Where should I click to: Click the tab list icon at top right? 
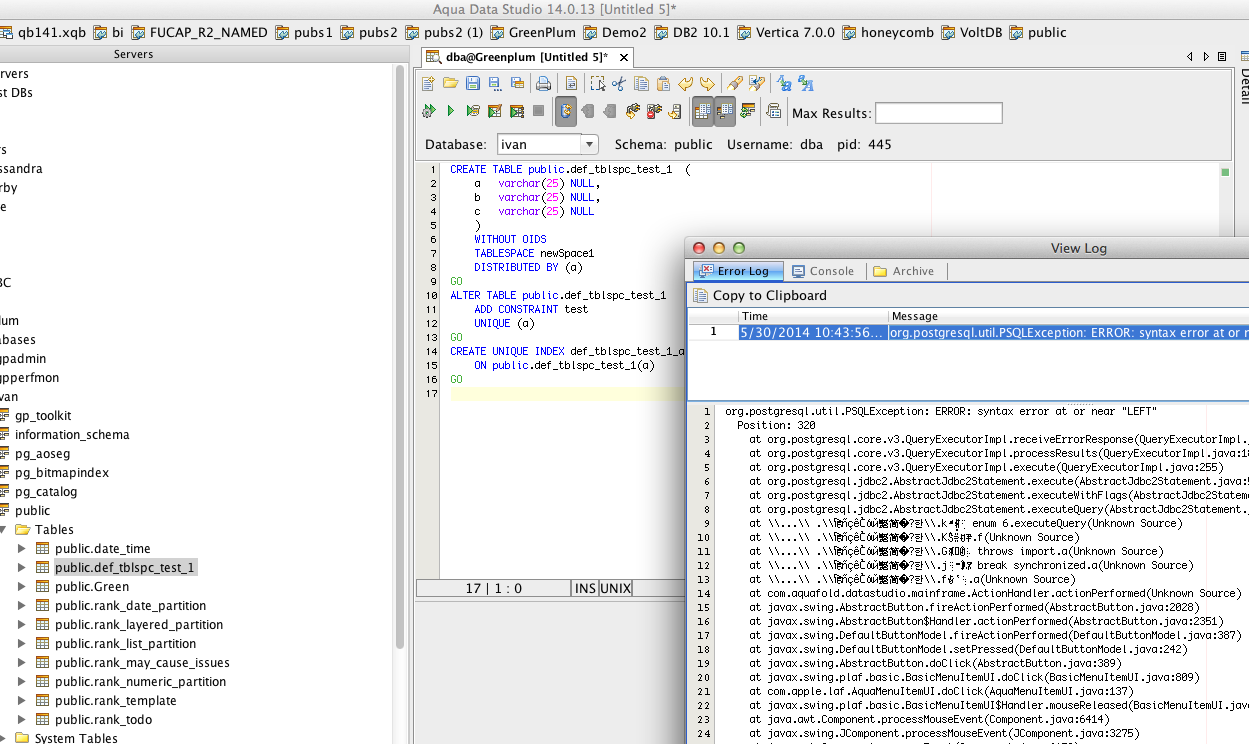coord(1224,57)
